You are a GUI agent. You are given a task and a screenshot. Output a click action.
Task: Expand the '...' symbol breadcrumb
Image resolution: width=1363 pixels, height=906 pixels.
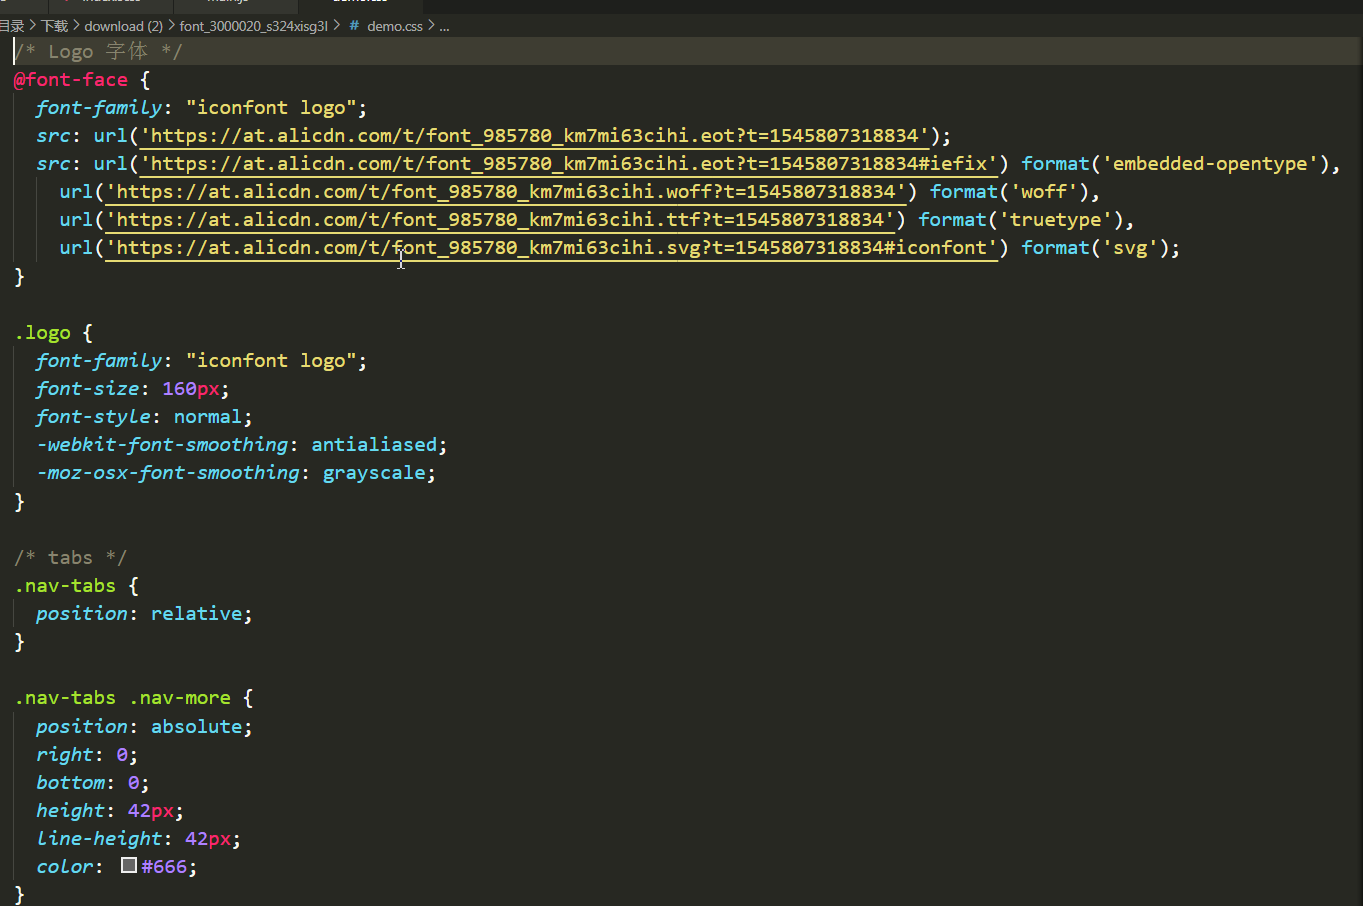[444, 26]
